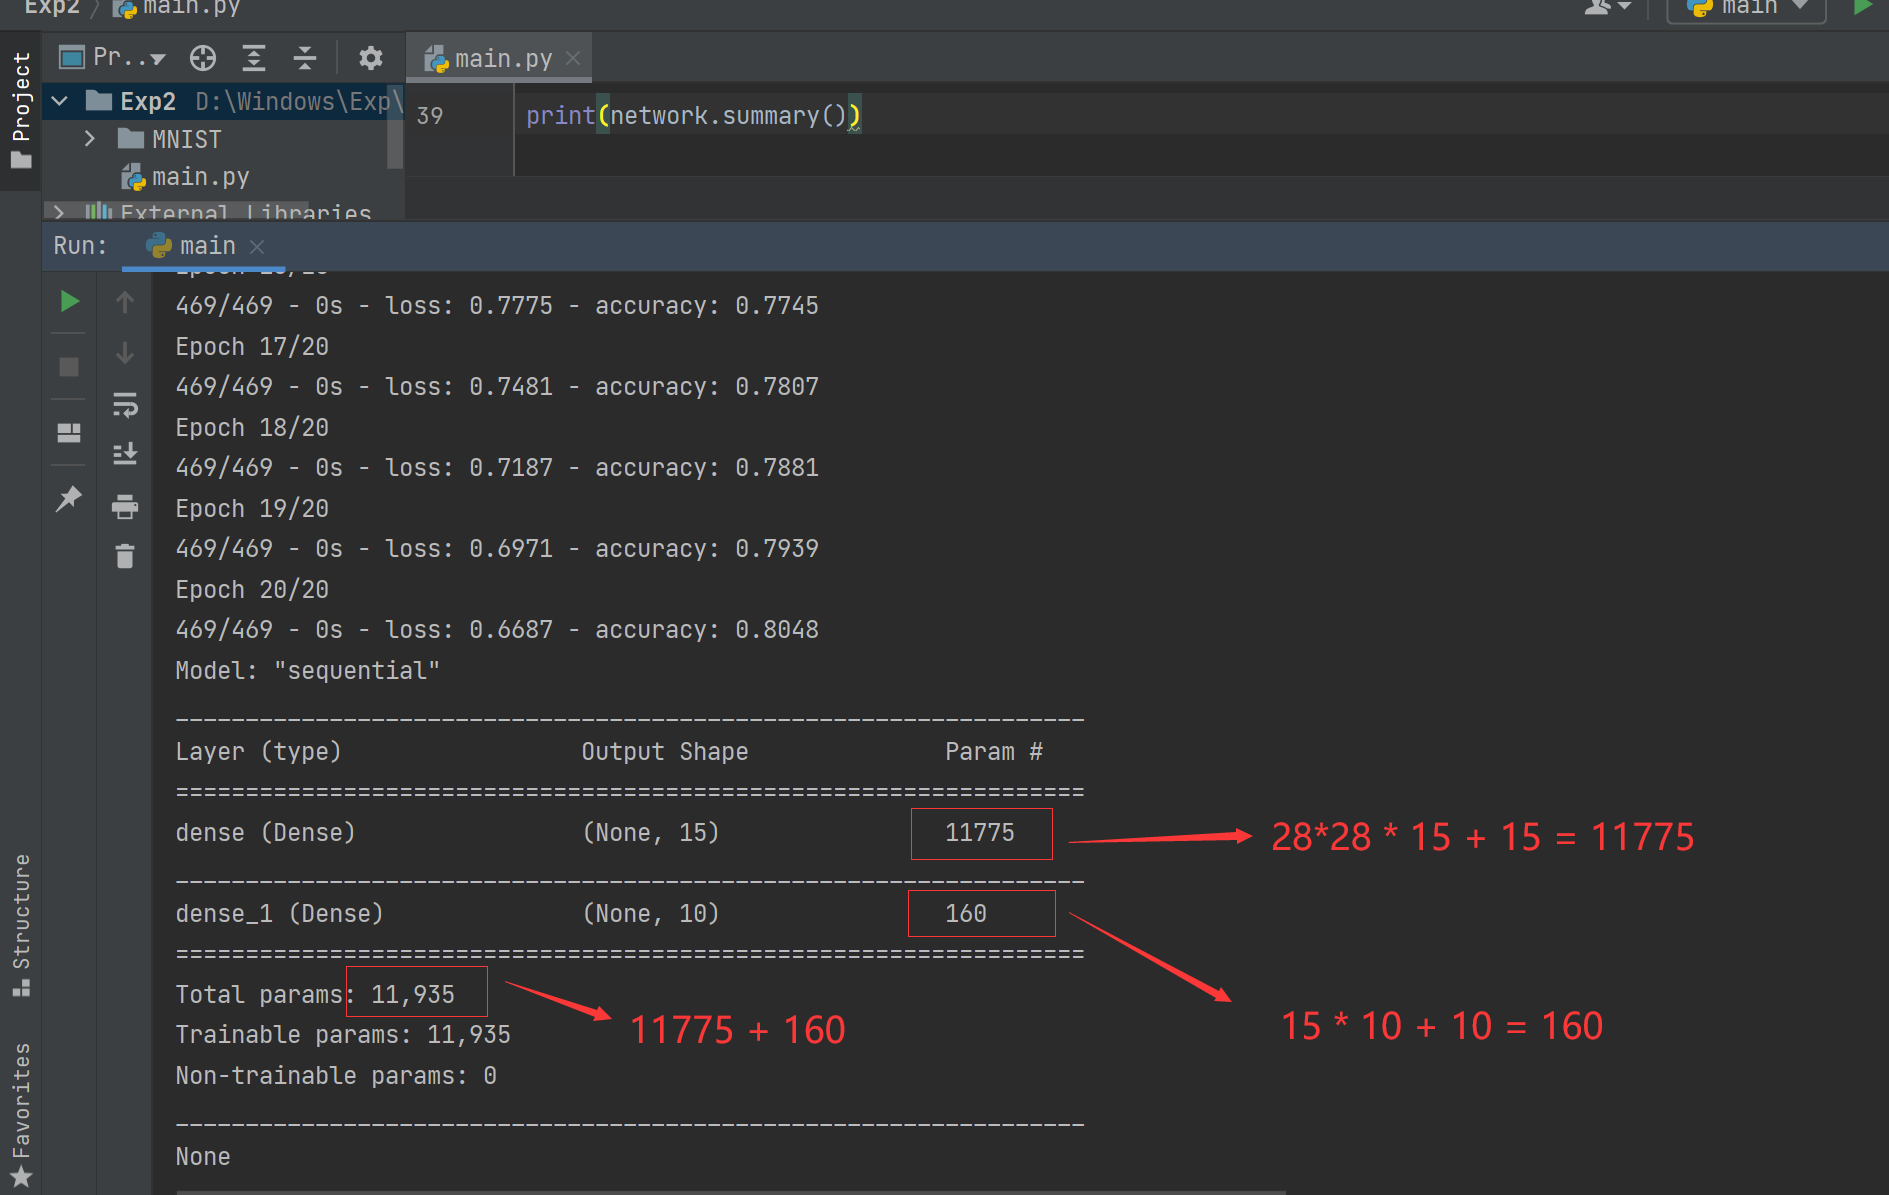Run main from the top toolbar
Screen dimensions: 1889x1195
click(x=1862, y=7)
